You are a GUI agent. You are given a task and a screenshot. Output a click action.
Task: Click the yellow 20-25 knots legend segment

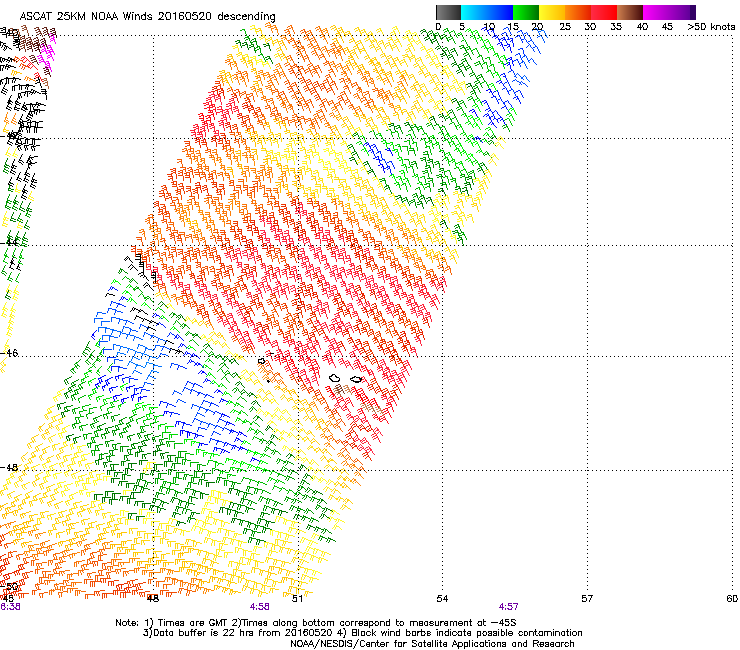pos(552,12)
